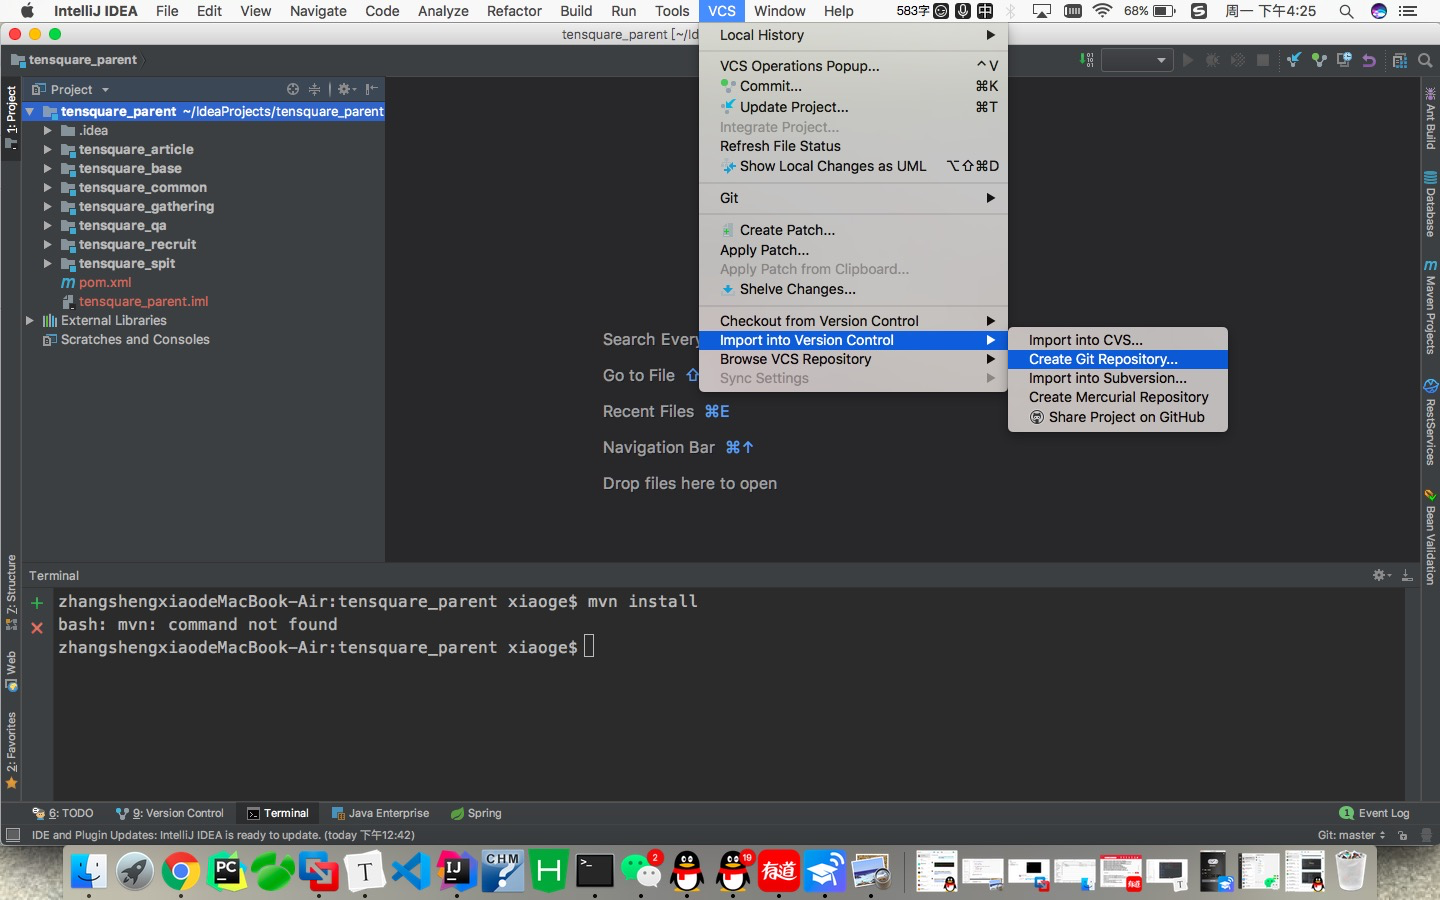Screen dimensions: 1440x900
Task: Collapse the tensquare_parent root folder
Action: pos(30,112)
